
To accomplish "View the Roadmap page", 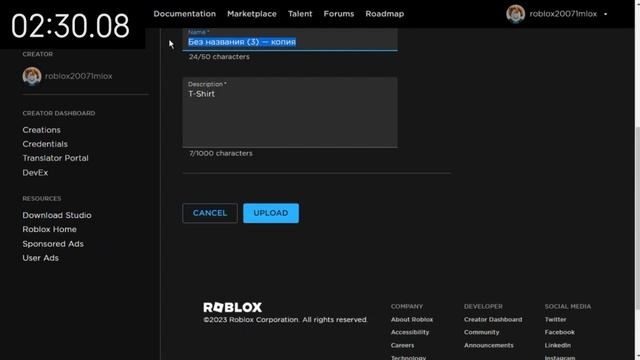I will point(384,14).
